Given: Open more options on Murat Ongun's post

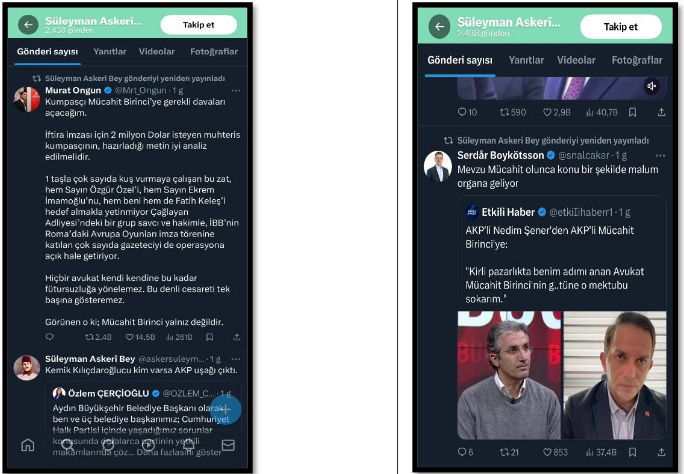Looking at the screenshot, I should 236,91.
